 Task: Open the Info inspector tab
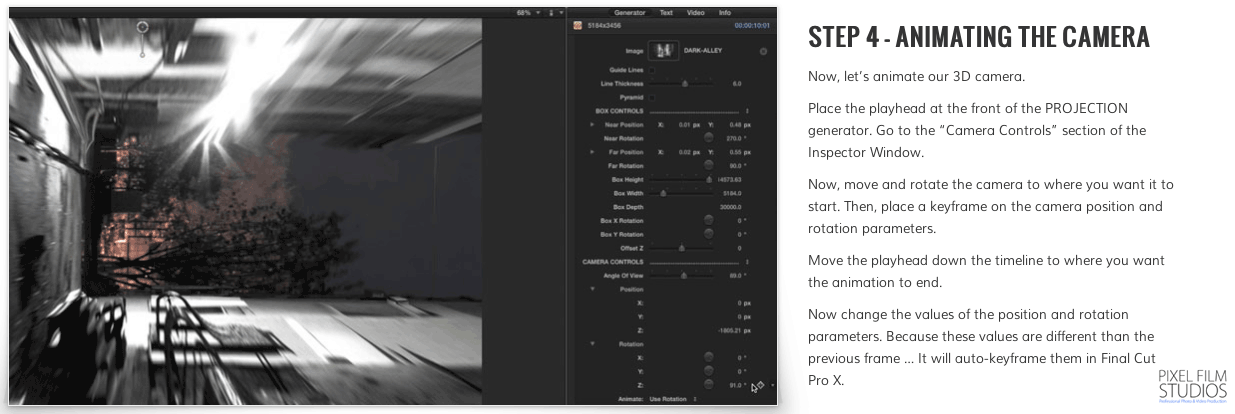tap(724, 12)
